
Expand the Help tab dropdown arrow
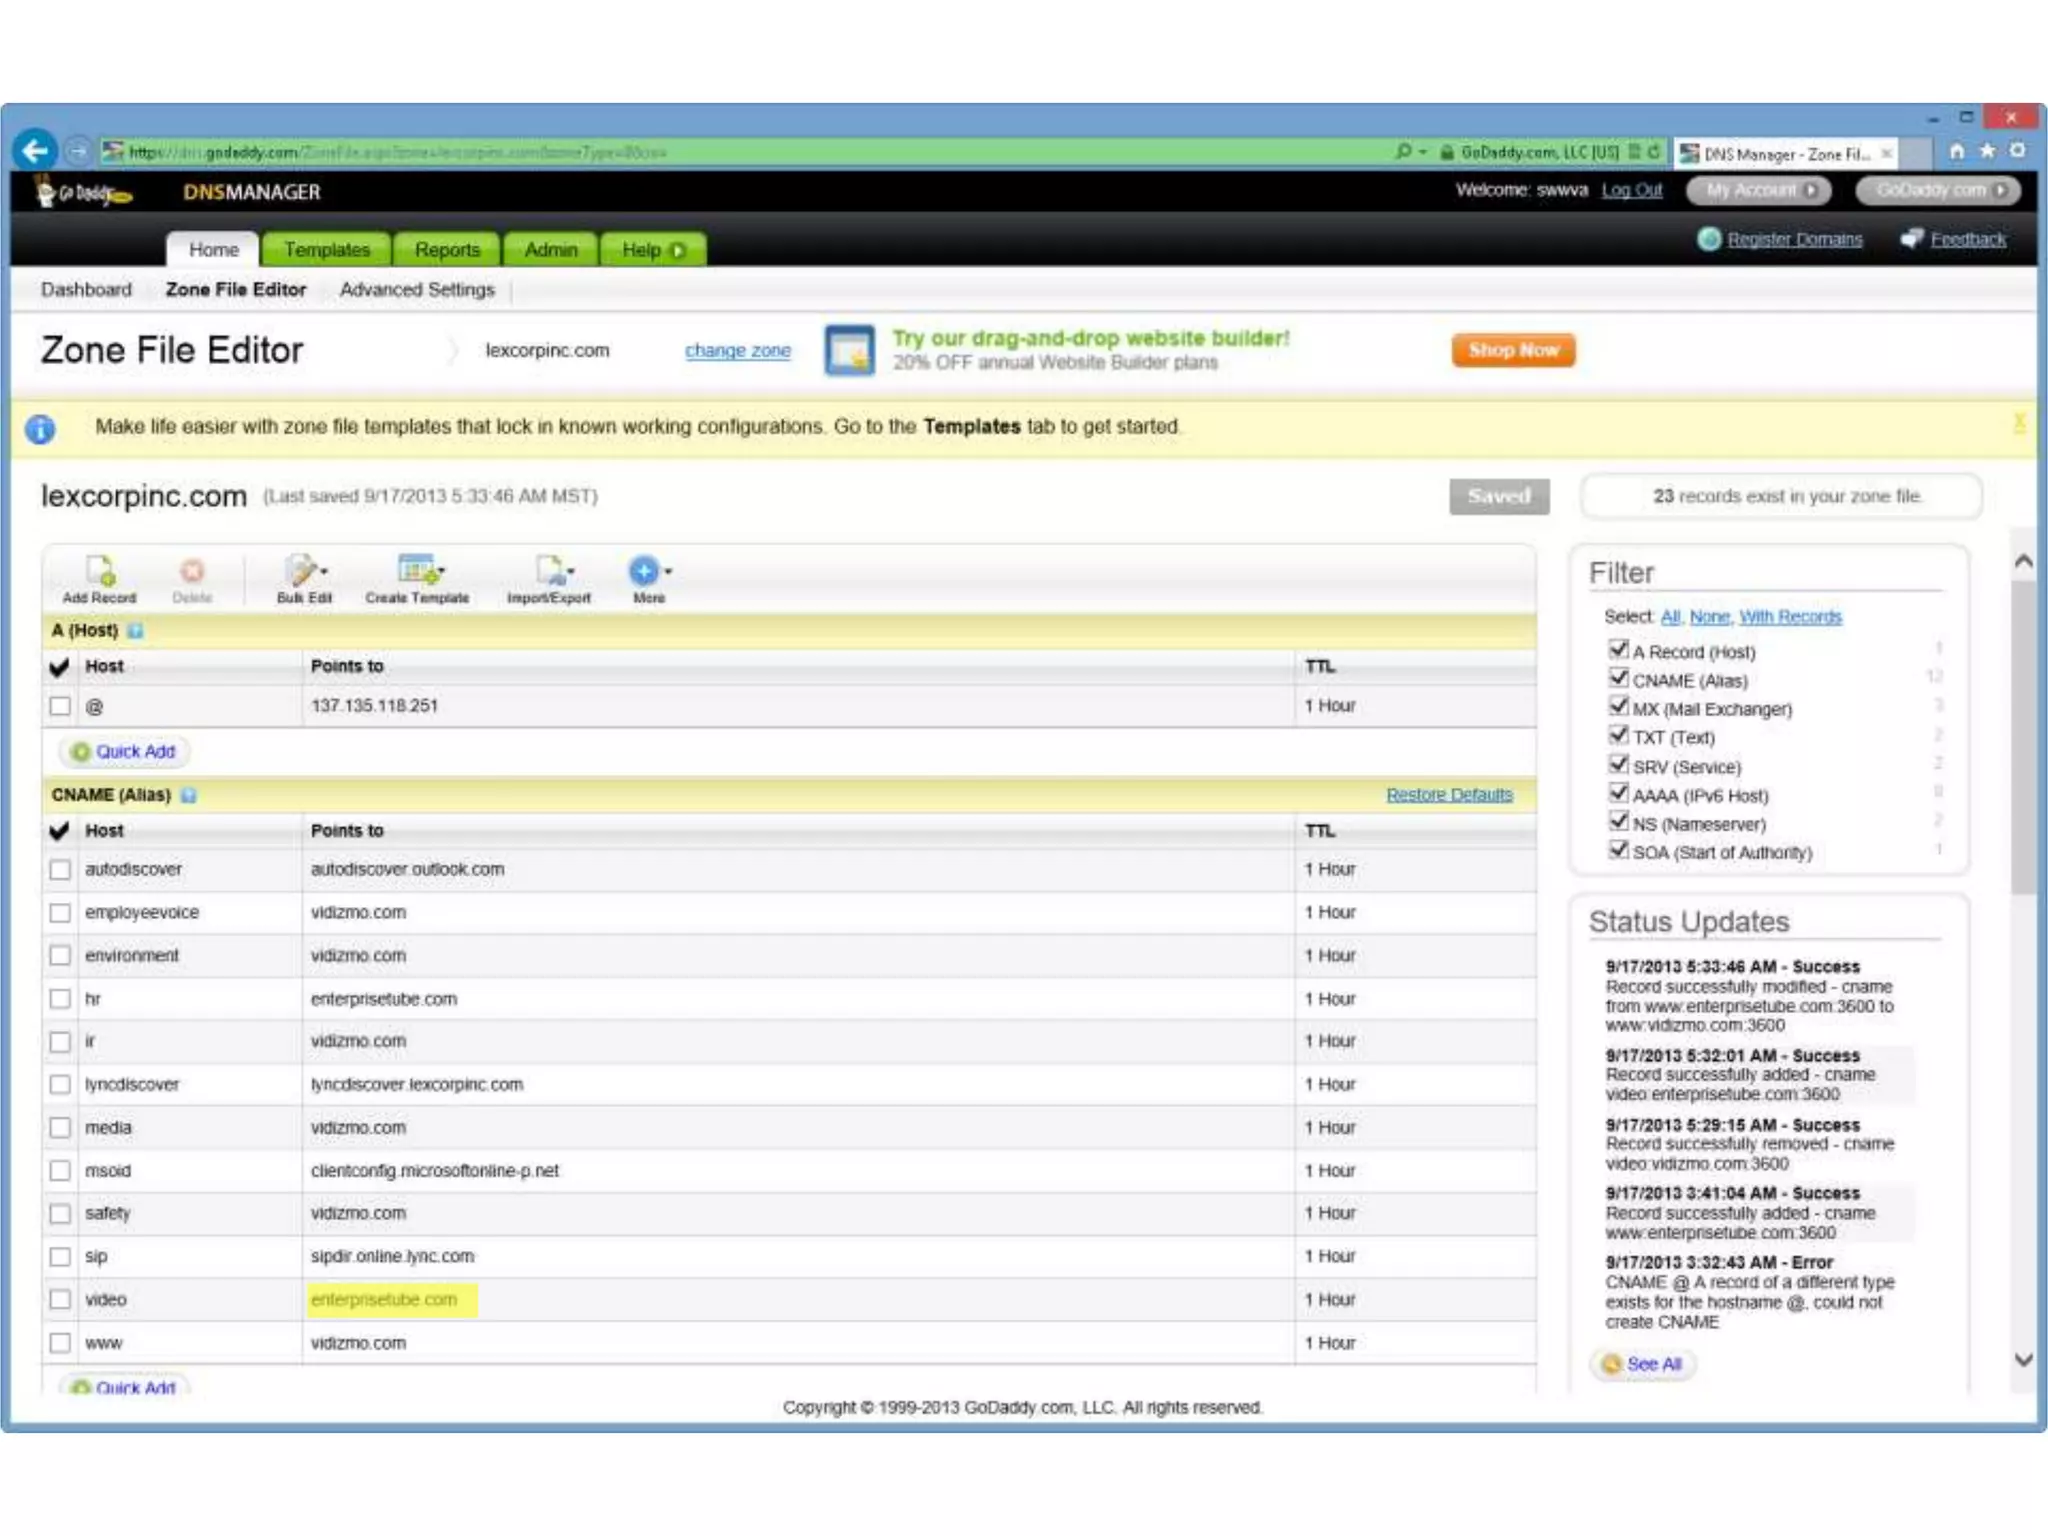click(x=678, y=250)
